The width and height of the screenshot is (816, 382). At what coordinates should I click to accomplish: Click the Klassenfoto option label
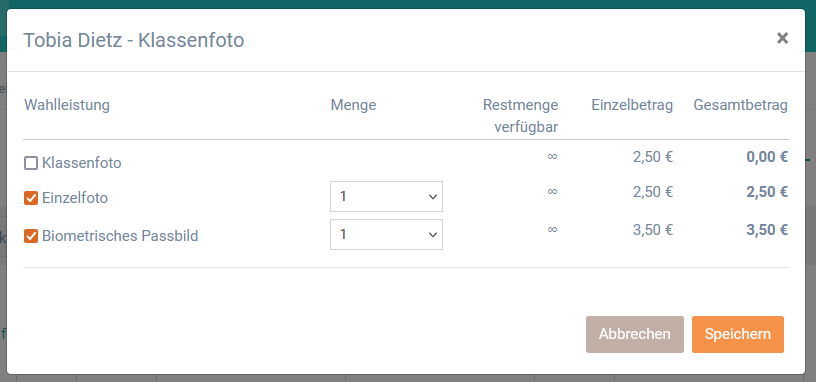pyautogui.click(x=82, y=163)
